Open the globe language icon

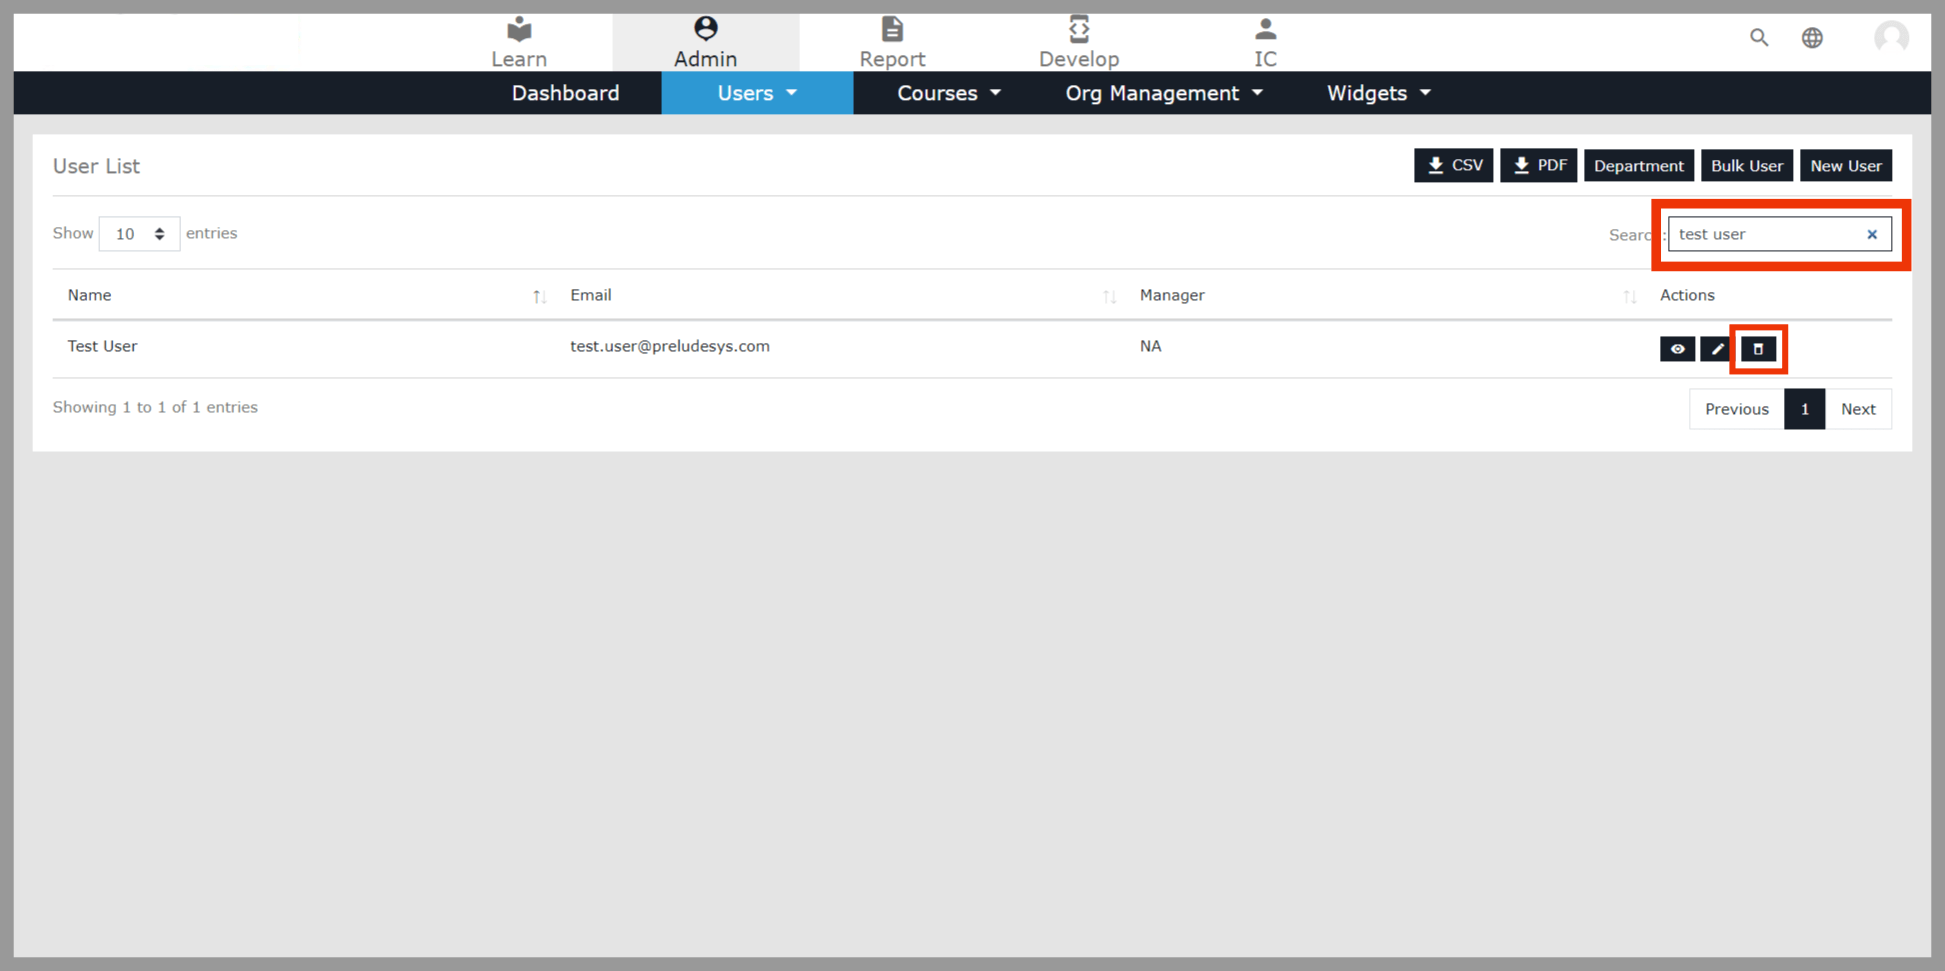pos(1812,38)
